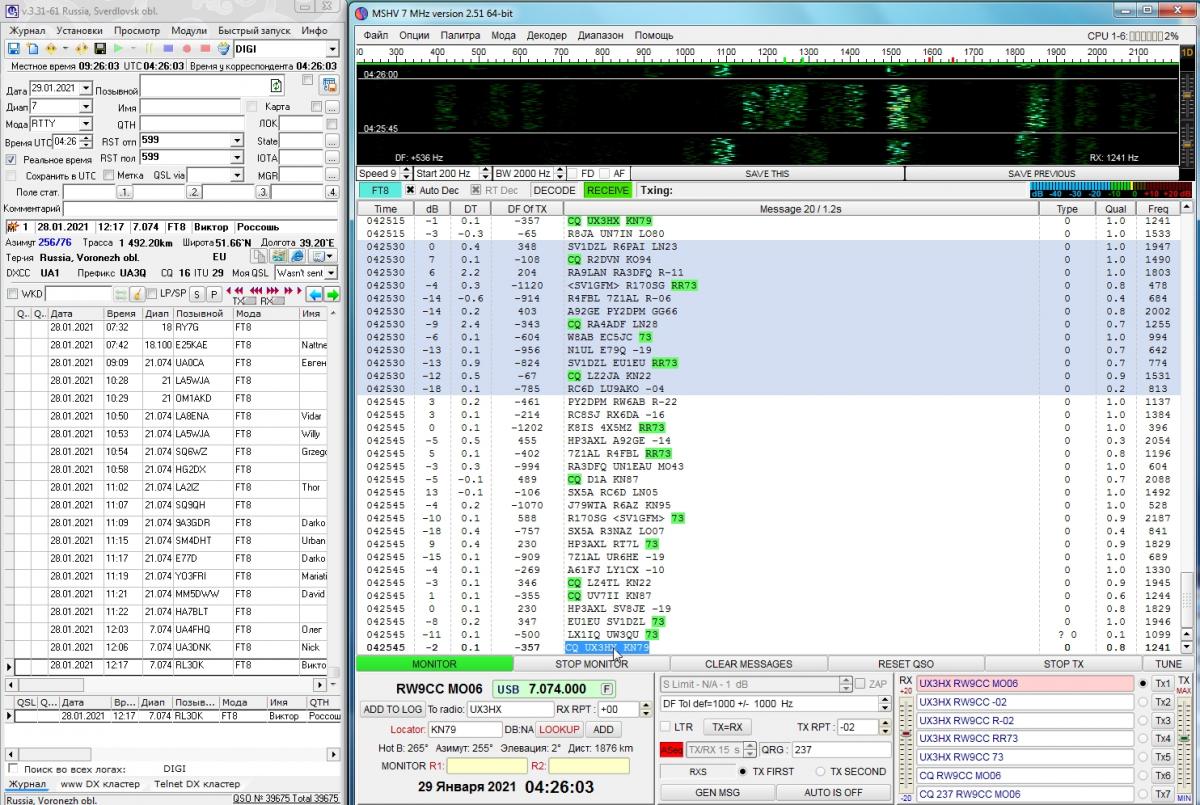Click the callsign refresh icon beside Позывной field
Screen dimensions: 1200x805
(277, 87)
